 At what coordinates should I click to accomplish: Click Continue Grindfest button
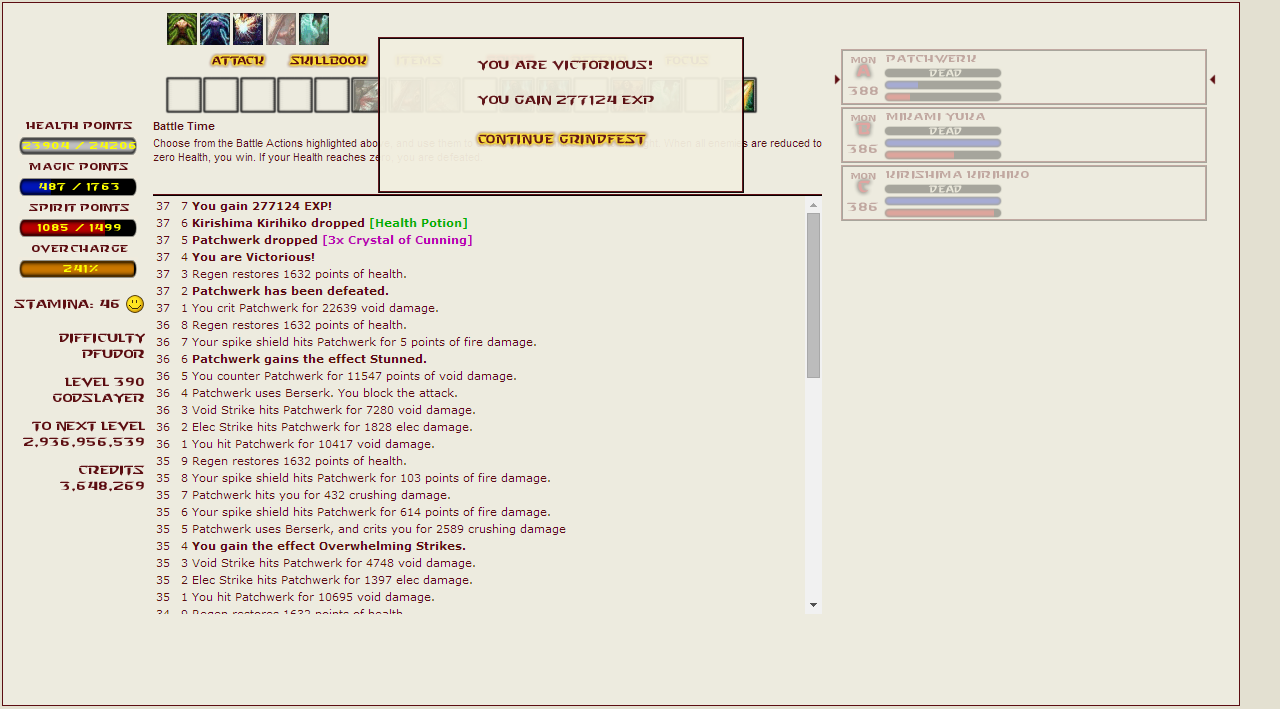tap(561, 139)
